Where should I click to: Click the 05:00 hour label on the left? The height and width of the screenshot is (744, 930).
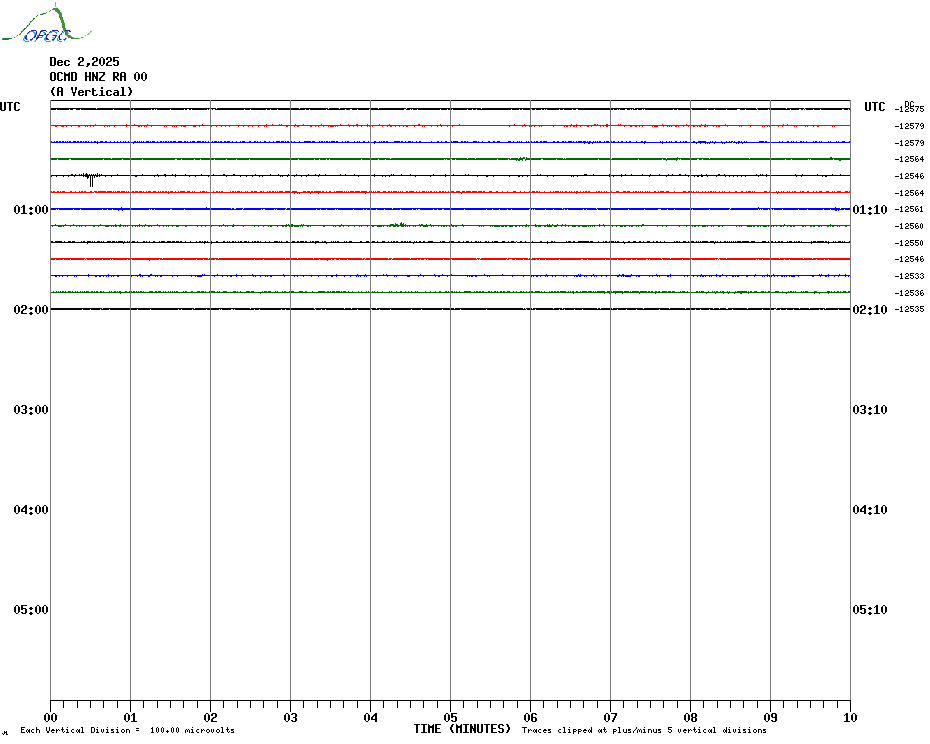click(31, 610)
